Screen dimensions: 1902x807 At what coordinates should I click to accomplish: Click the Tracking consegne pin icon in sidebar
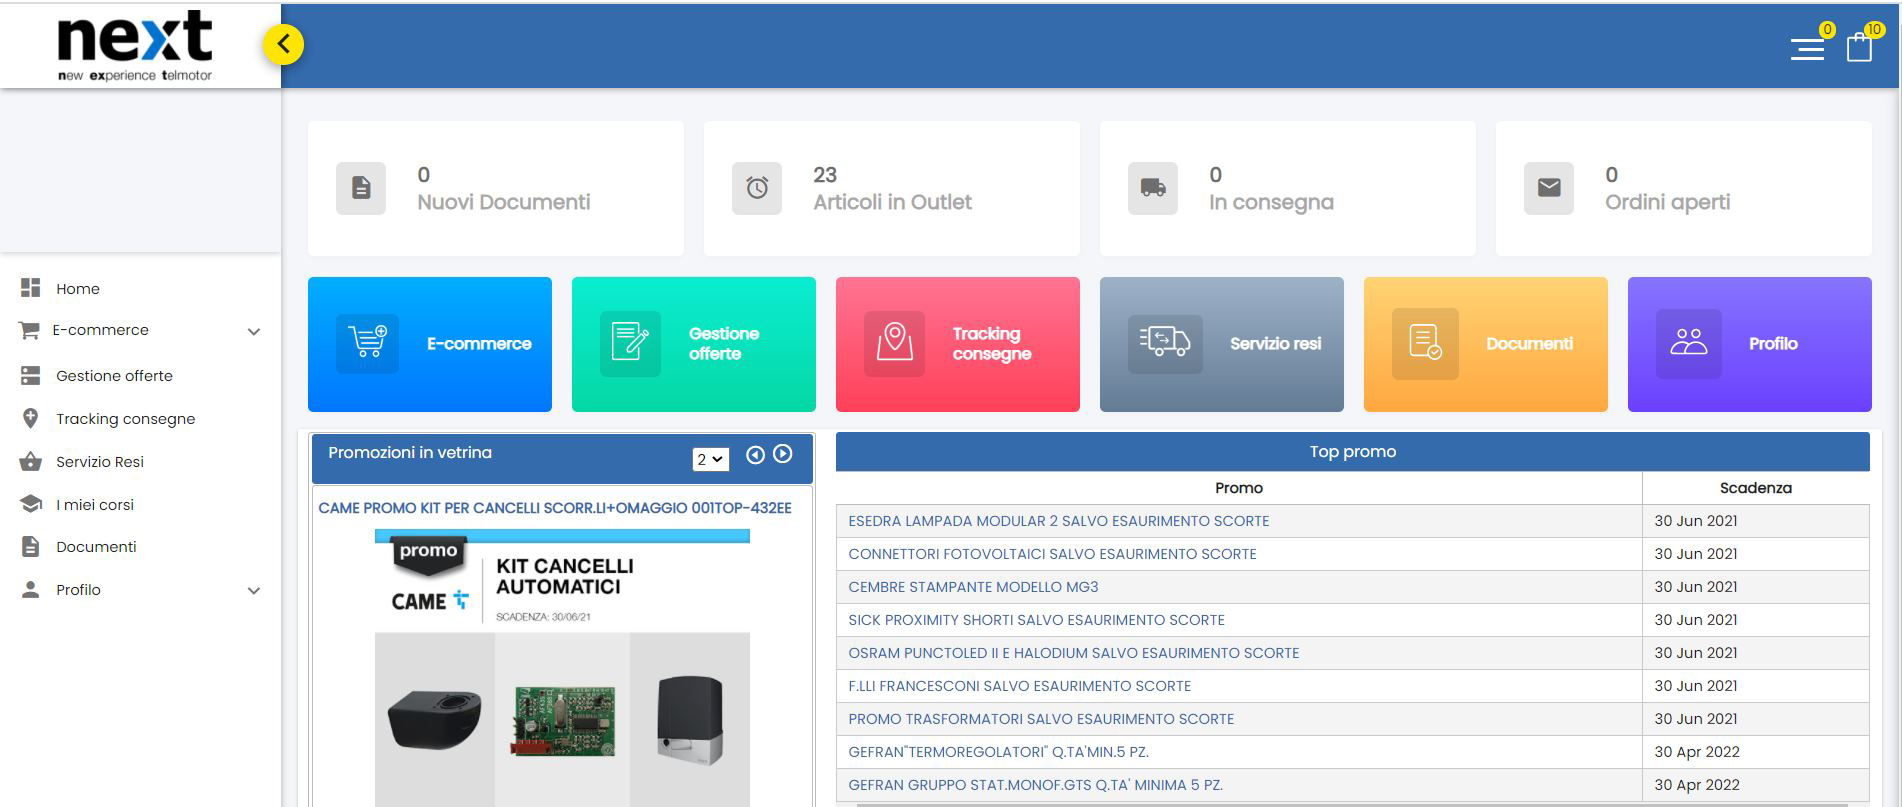(x=31, y=419)
